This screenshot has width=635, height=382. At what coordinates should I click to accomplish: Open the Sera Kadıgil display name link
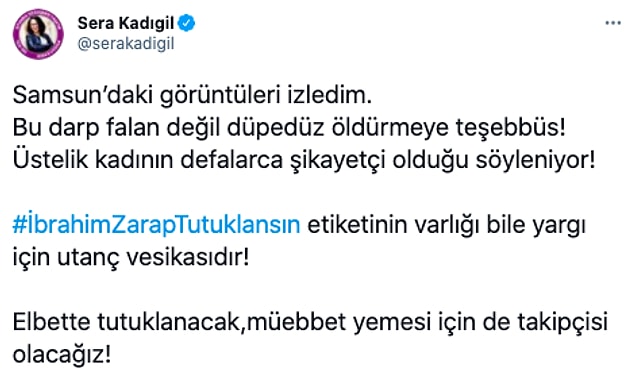coord(126,23)
